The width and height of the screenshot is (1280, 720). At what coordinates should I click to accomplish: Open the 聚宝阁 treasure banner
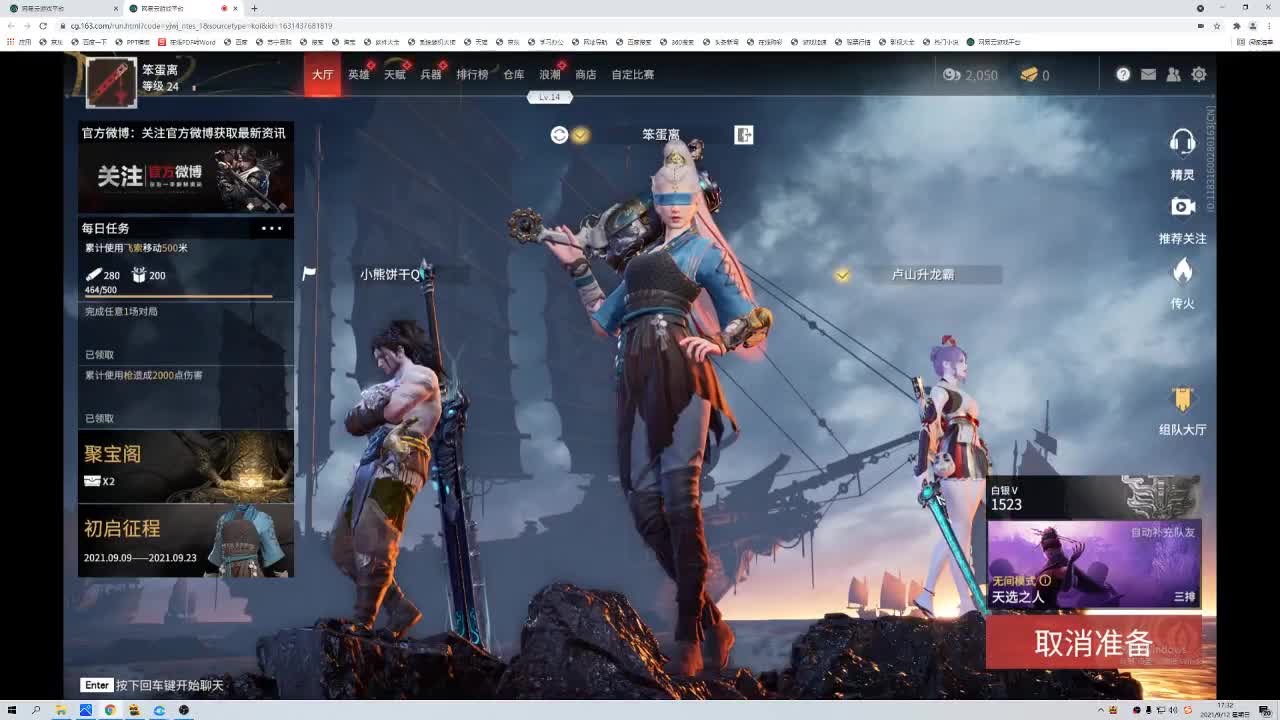pyautogui.click(x=186, y=466)
